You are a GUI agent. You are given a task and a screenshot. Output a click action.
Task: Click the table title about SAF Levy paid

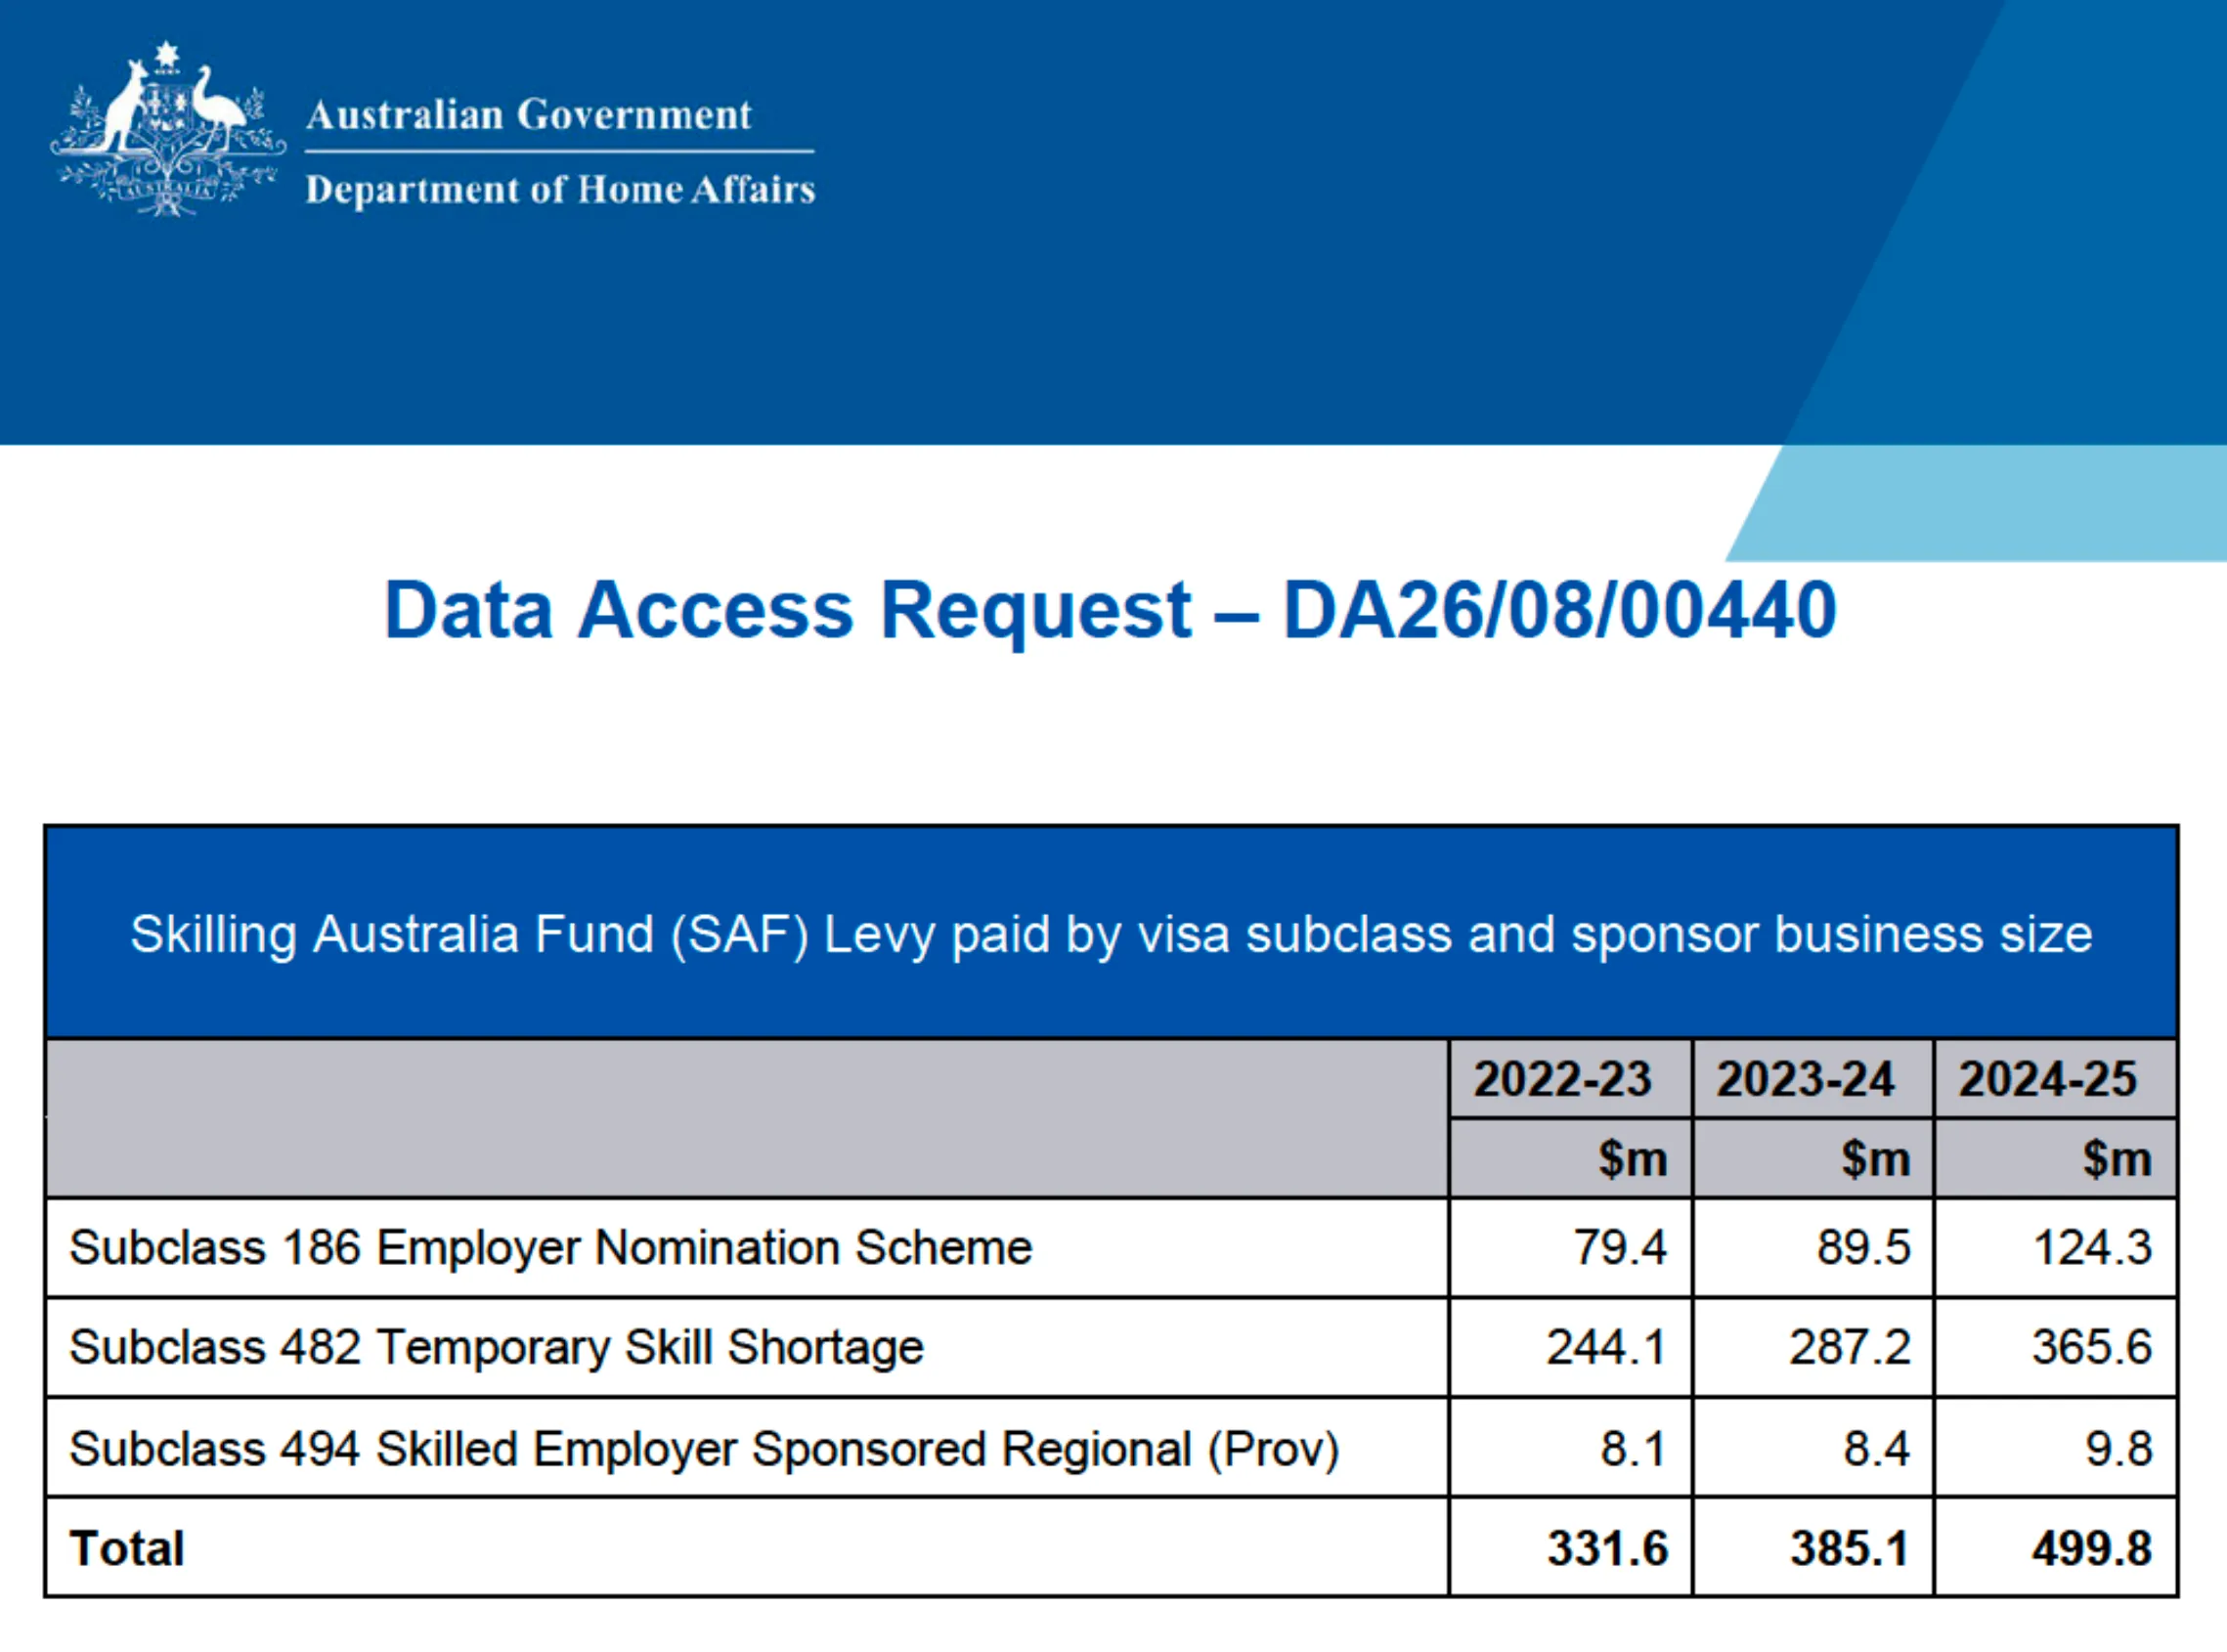click(x=1111, y=935)
